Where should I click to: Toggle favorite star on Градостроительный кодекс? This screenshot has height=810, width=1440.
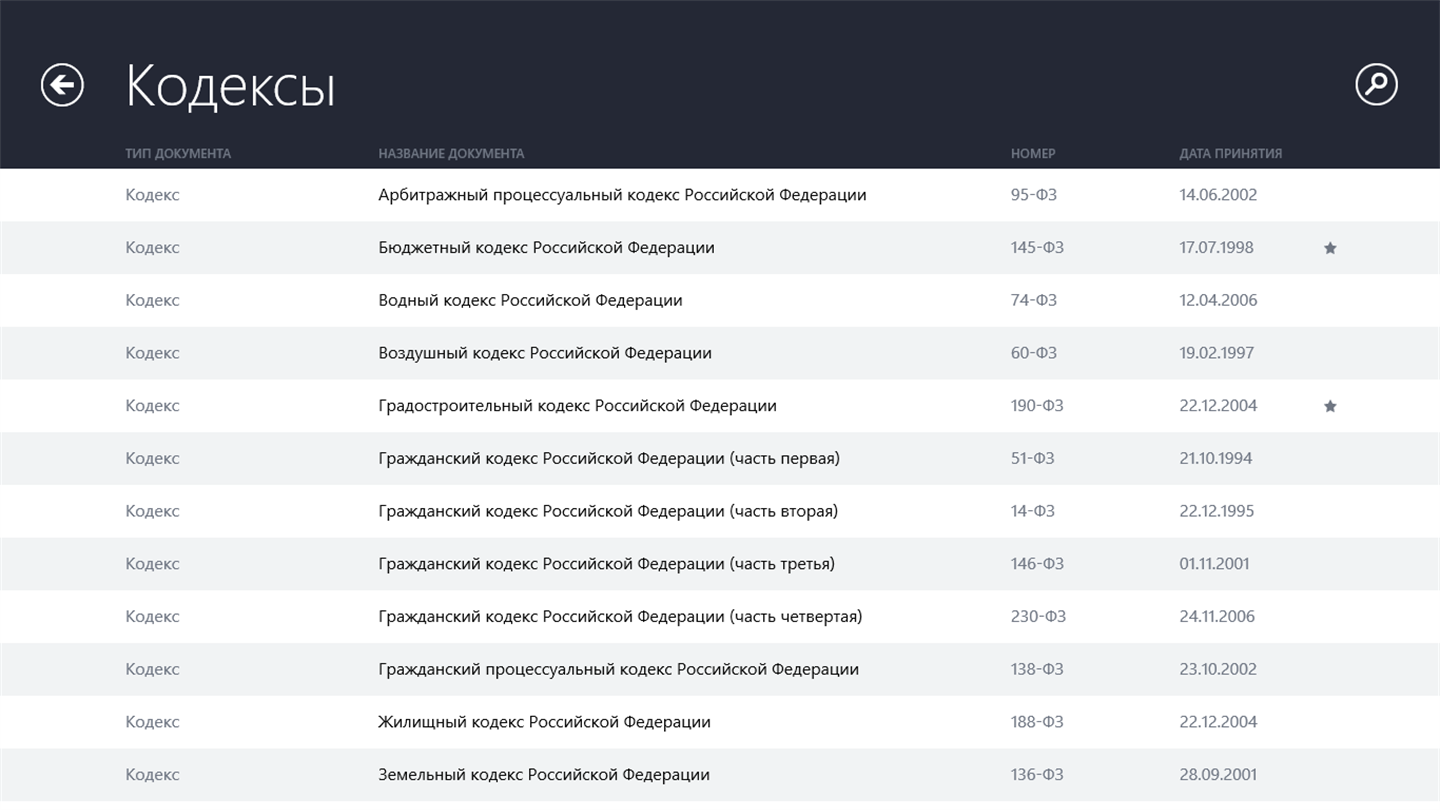[1330, 406]
